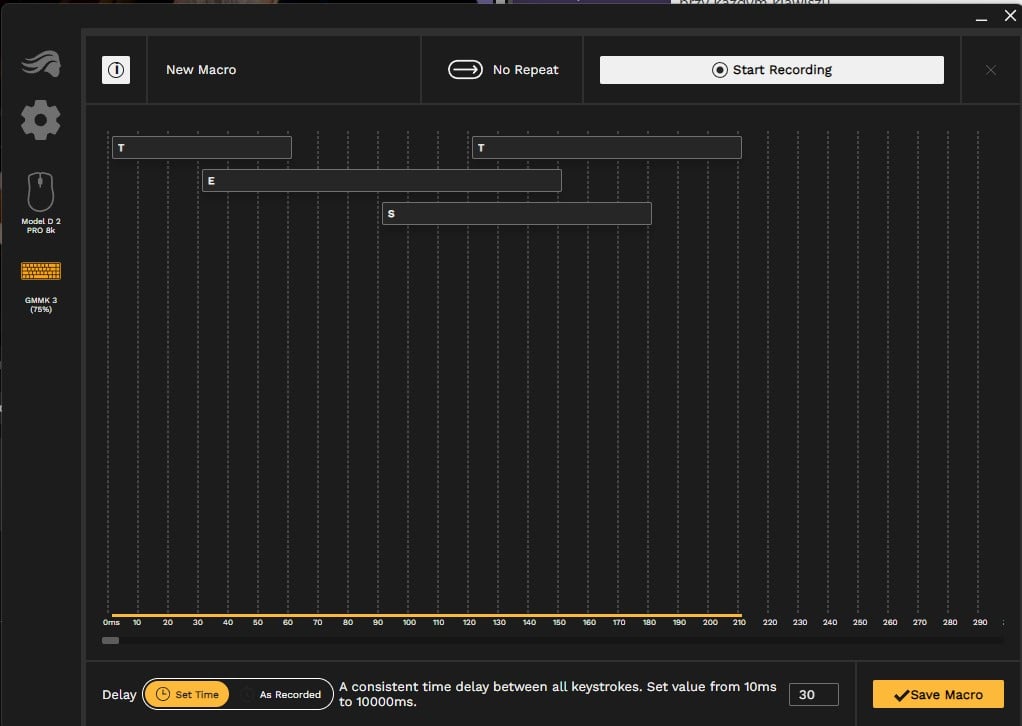The width and height of the screenshot is (1022, 726).
Task: Select the second T keystroke block
Action: click(606, 148)
